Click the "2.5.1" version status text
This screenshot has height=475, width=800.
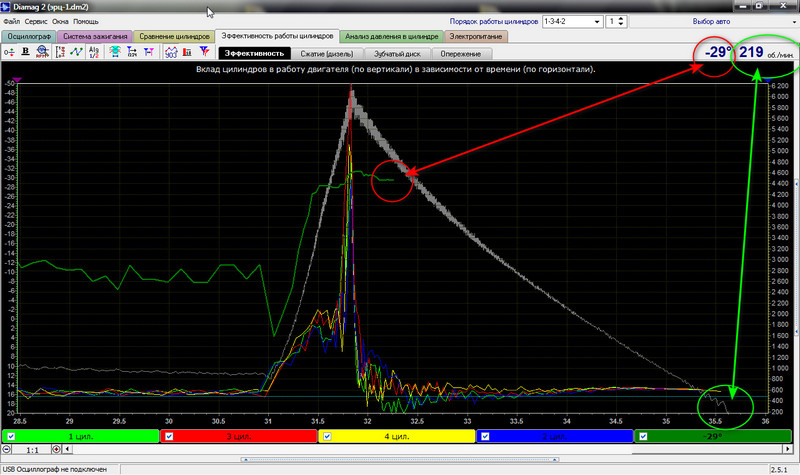pyautogui.click(x=779, y=469)
